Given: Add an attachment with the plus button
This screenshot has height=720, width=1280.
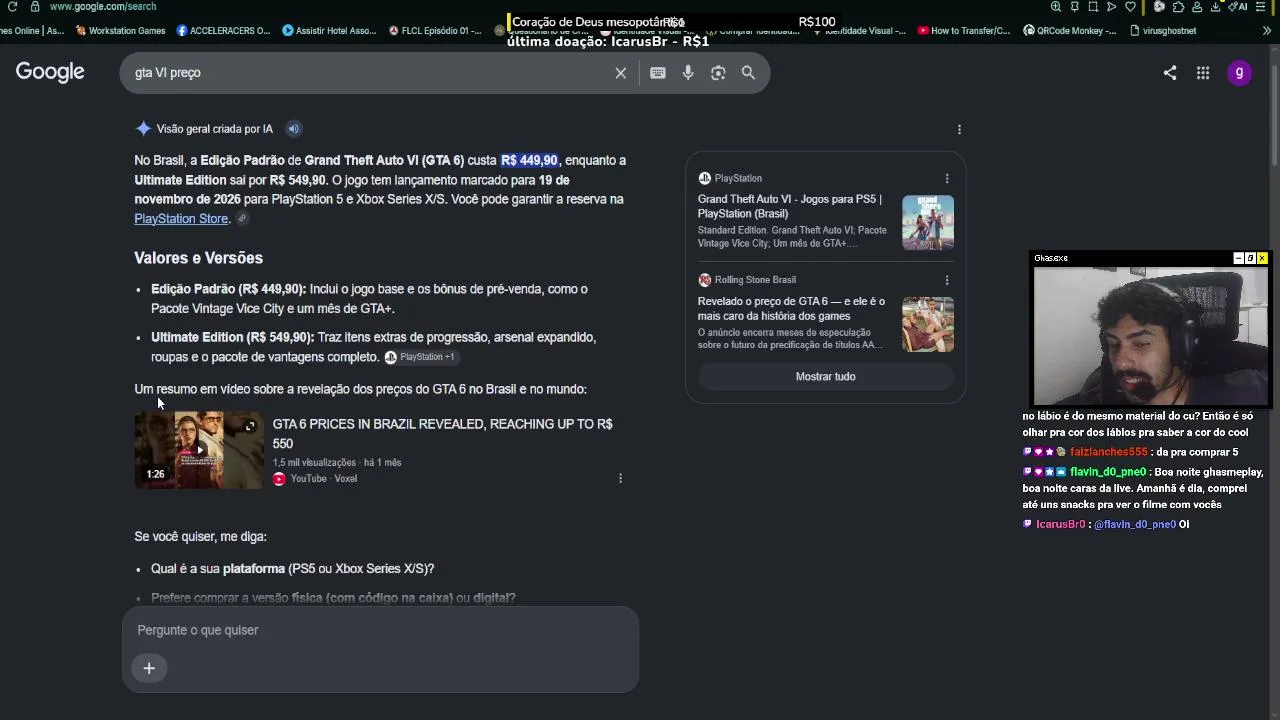Looking at the screenshot, I should (149, 668).
